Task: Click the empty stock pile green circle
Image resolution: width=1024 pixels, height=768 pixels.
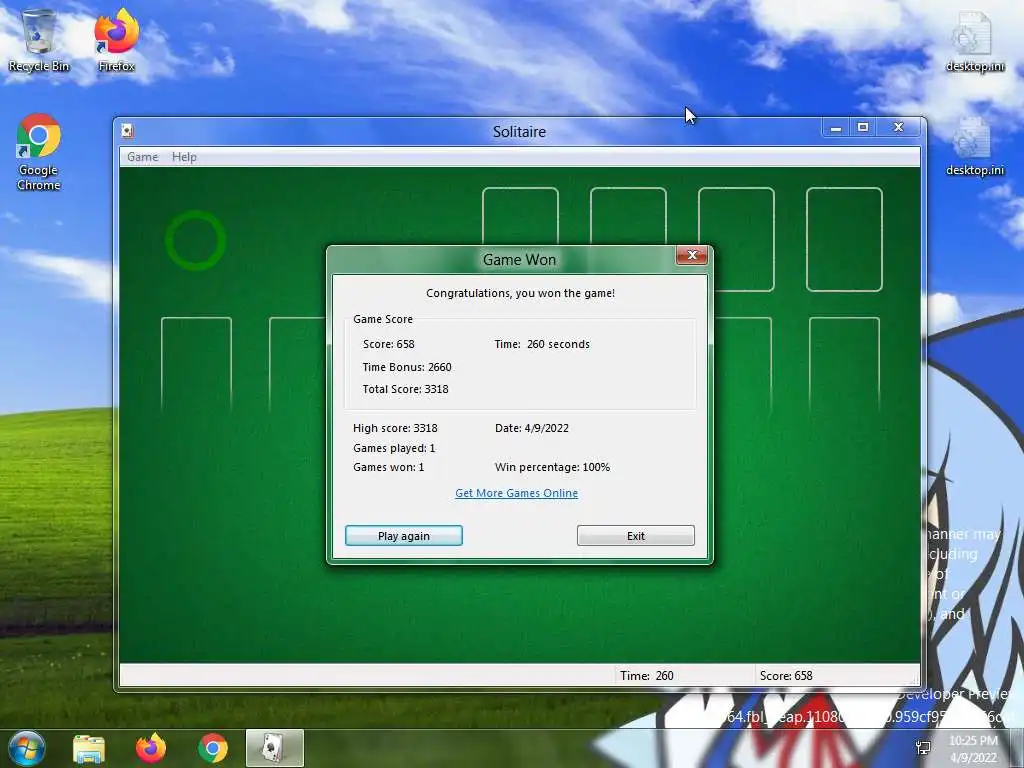Action: point(195,240)
